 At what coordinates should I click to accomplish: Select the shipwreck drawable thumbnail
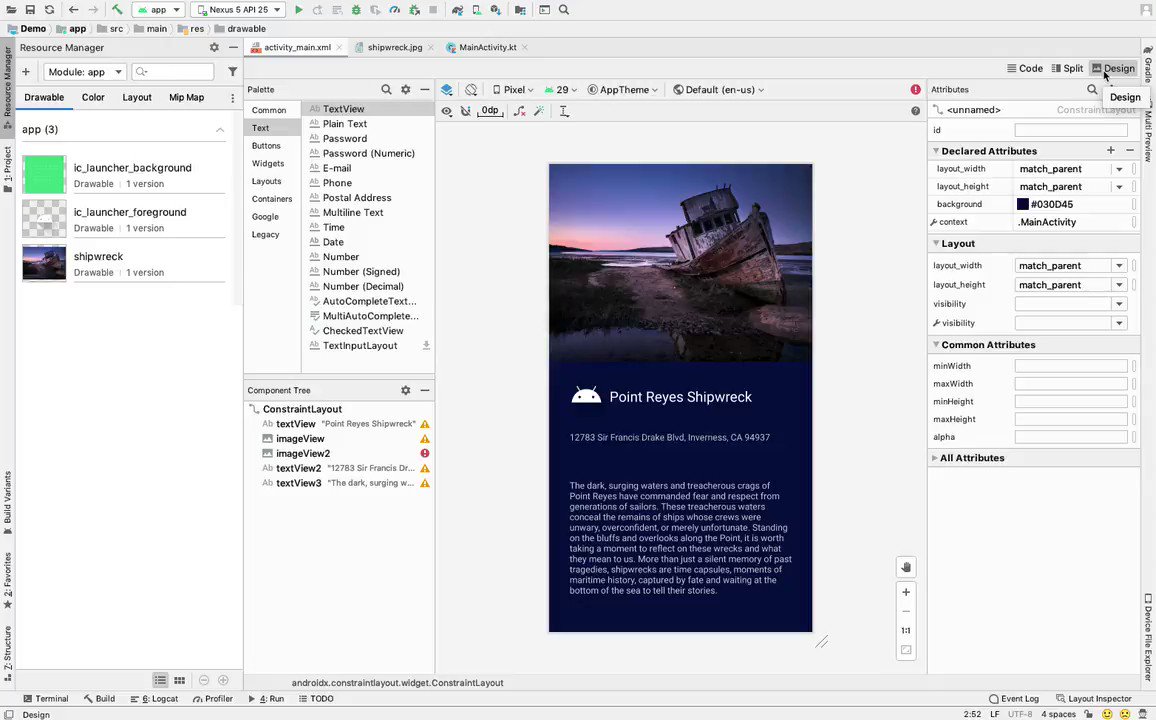click(44, 263)
